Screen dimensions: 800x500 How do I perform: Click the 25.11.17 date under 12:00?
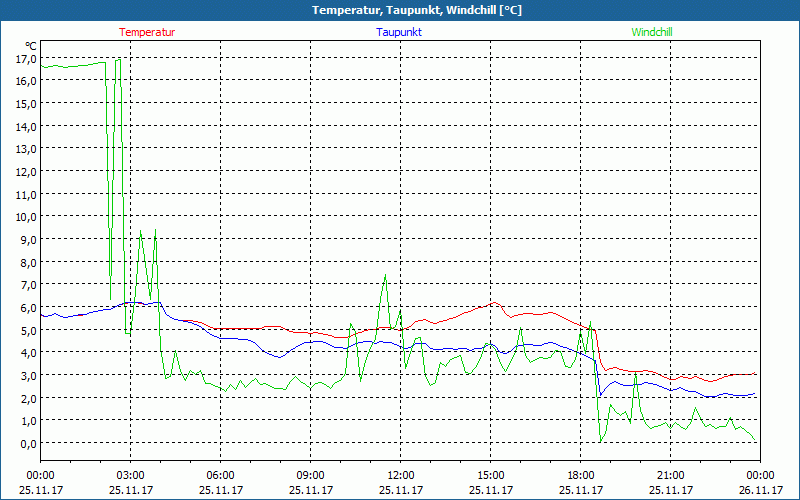pyautogui.click(x=401, y=490)
